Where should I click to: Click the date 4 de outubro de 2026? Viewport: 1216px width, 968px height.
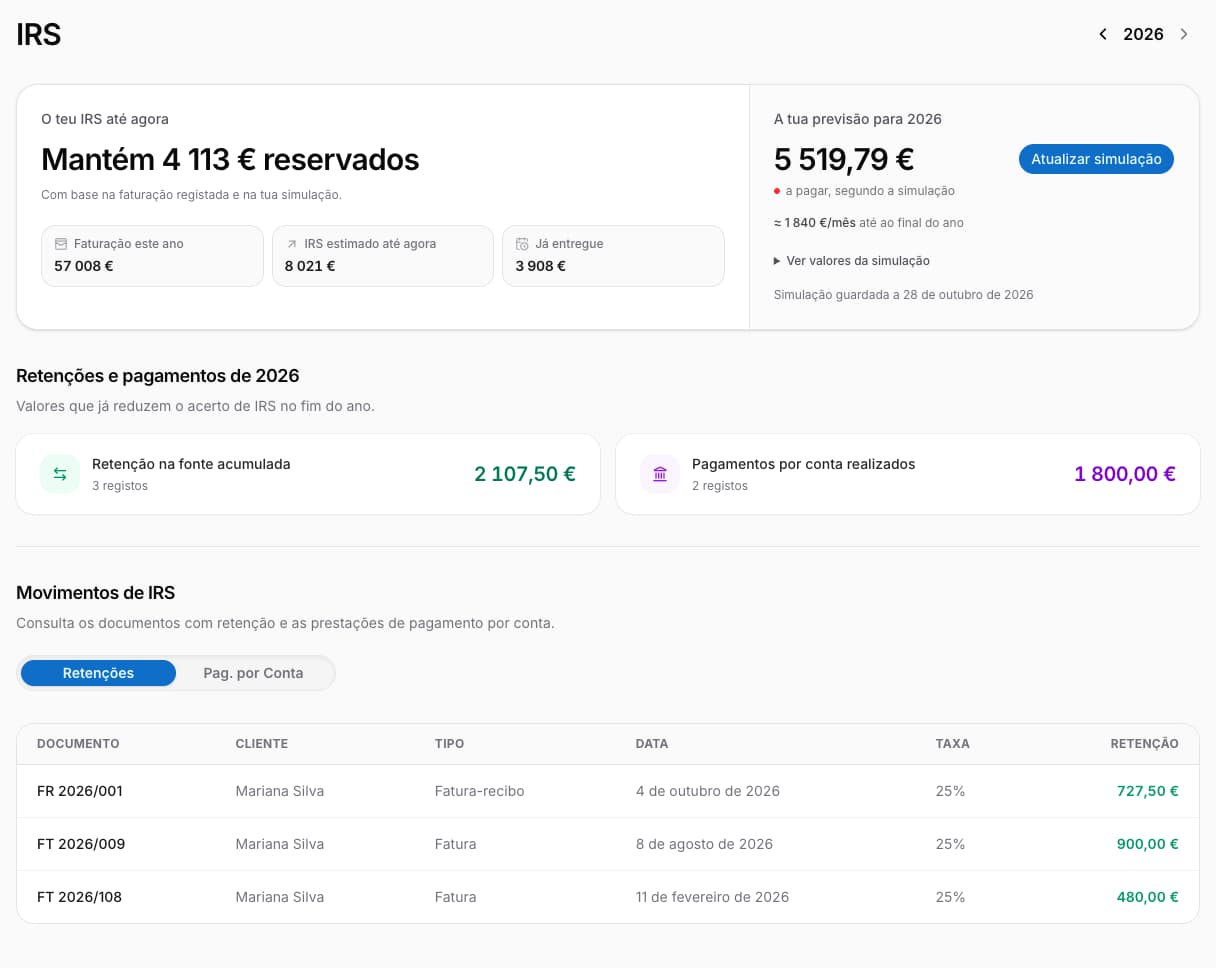click(707, 791)
